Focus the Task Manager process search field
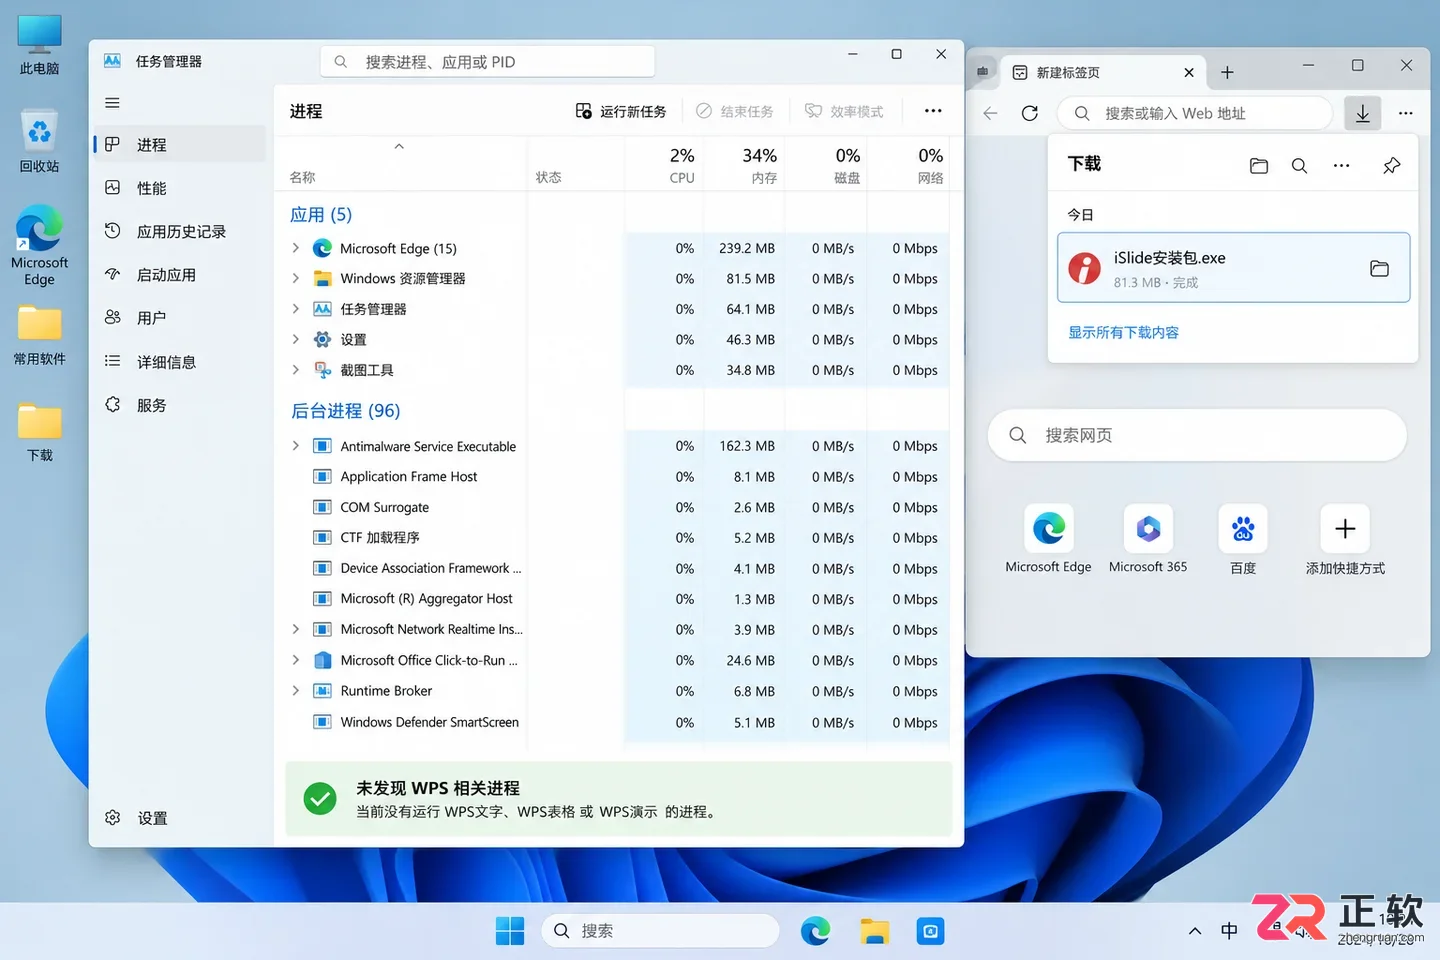The height and width of the screenshot is (960, 1440). pyautogui.click(x=487, y=62)
